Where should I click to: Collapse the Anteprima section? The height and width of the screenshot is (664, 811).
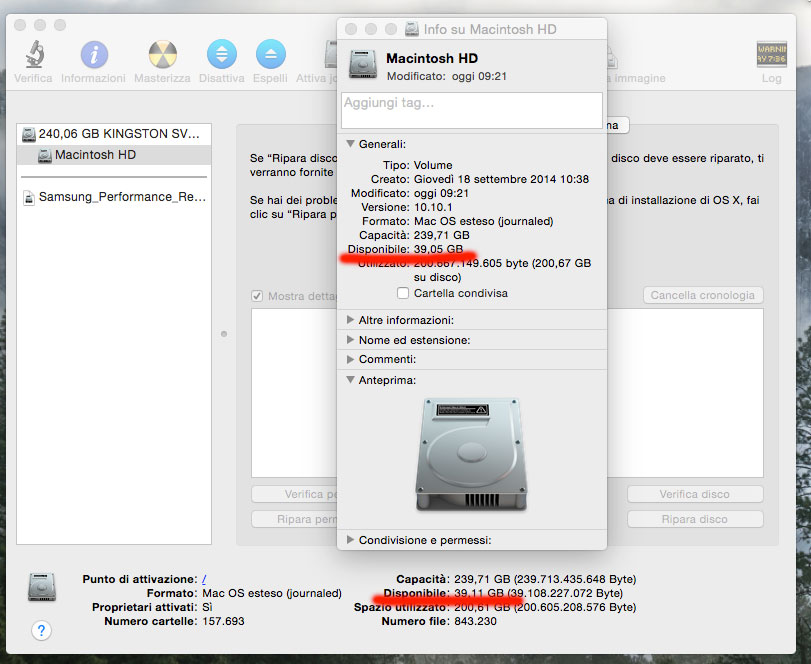[351, 380]
